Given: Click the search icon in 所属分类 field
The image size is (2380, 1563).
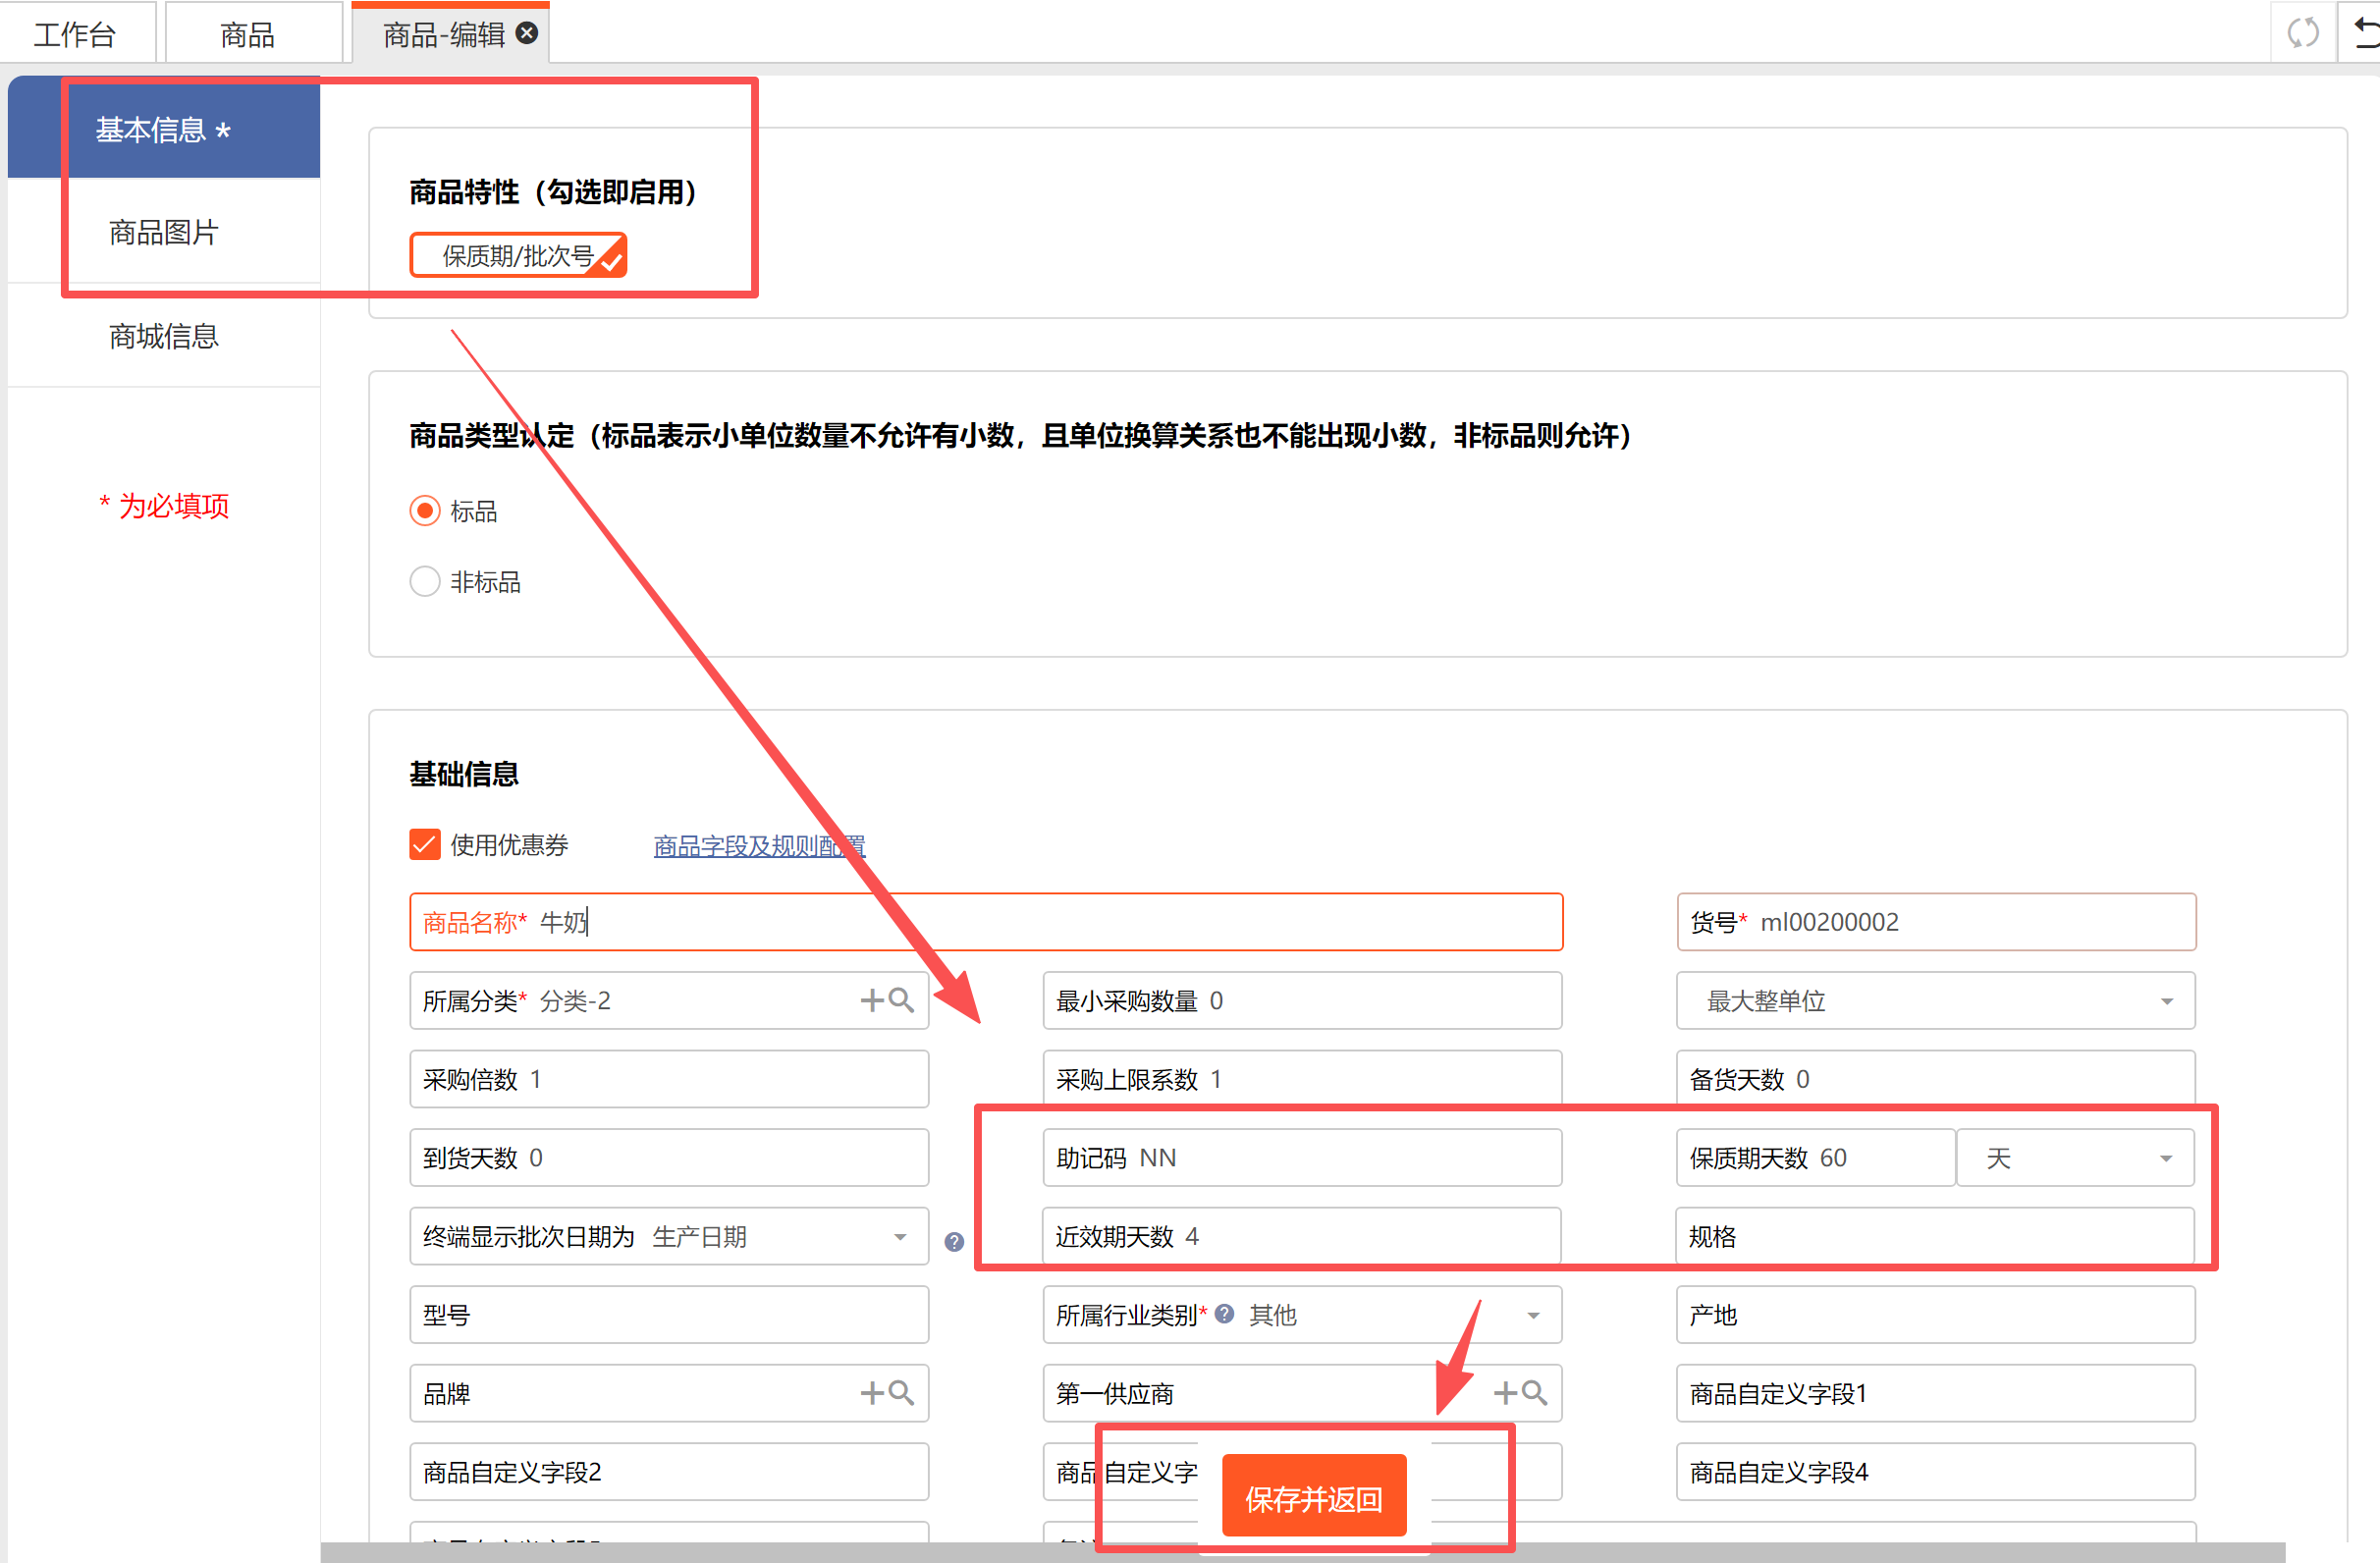Looking at the screenshot, I should coord(901,1000).
